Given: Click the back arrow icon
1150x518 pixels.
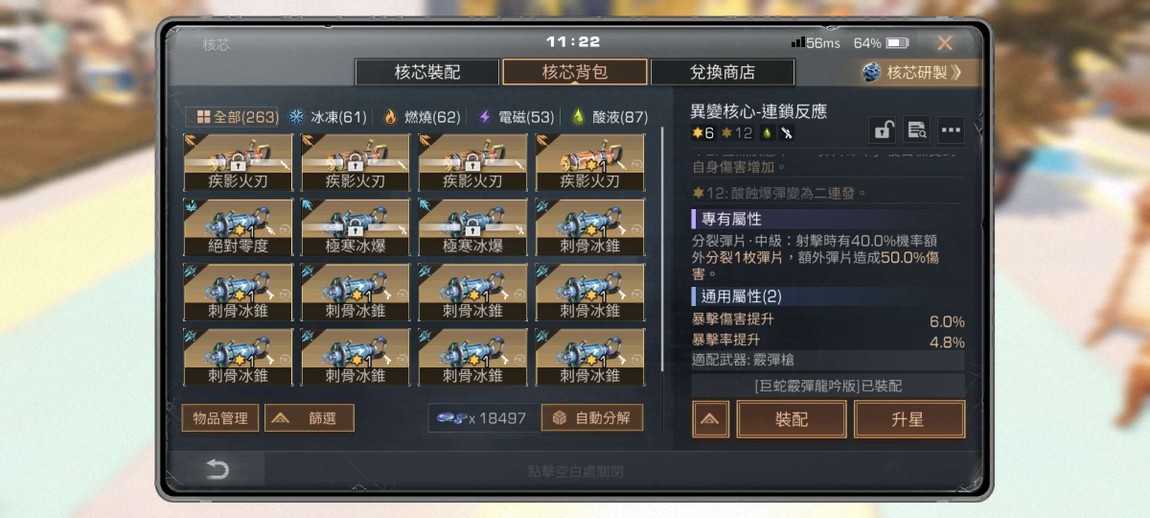Looking at the screenshot, I should [x=217, y=470].
